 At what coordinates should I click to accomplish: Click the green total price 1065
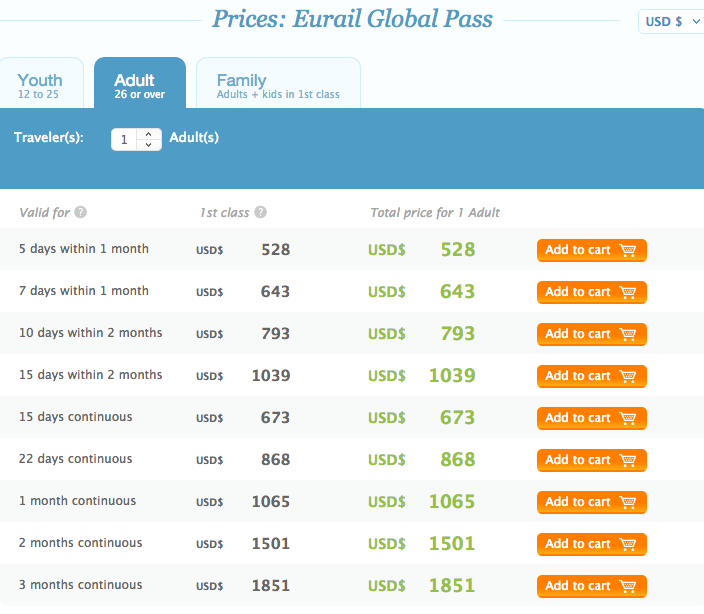click(x=452, y=501)
